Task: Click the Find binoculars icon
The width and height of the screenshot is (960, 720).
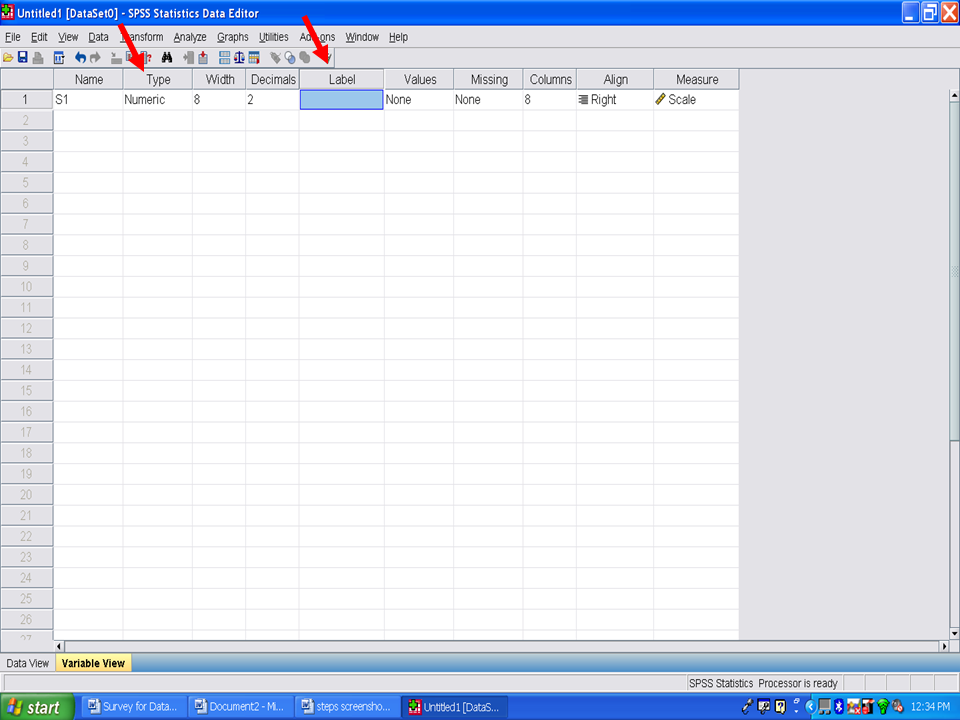Action: 168,58
